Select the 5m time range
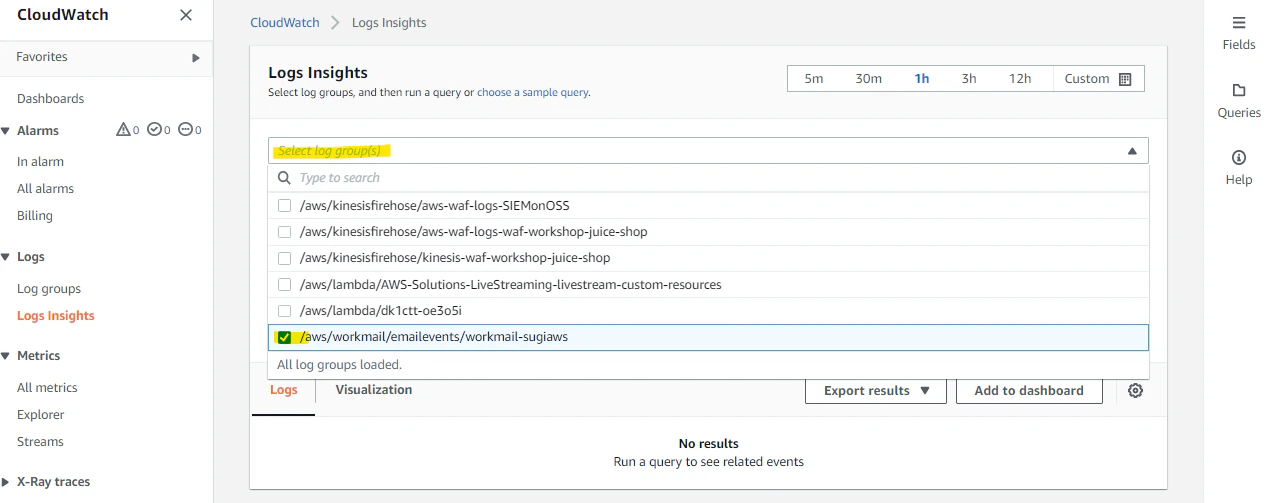The image size is (1271, 503). (x=814, y=79)
